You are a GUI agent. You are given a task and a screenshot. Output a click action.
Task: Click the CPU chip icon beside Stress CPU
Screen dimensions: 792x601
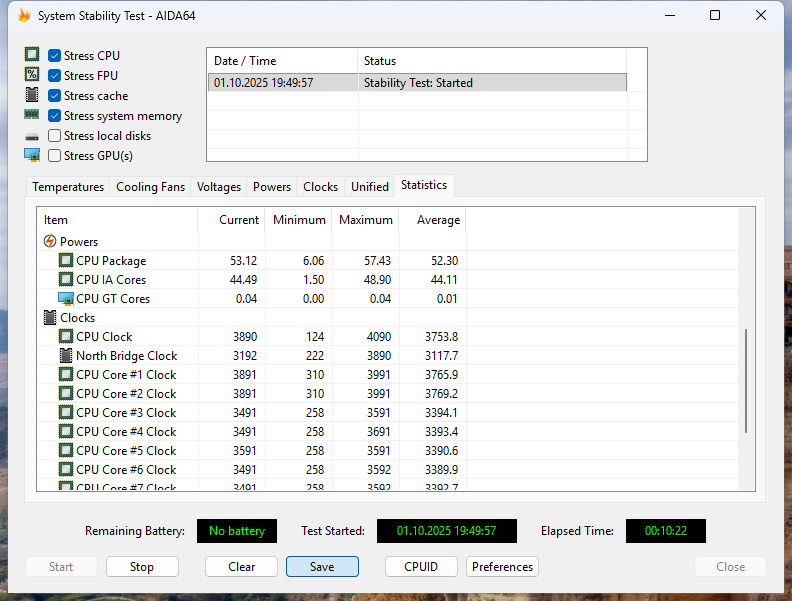[x=32, y=55]
